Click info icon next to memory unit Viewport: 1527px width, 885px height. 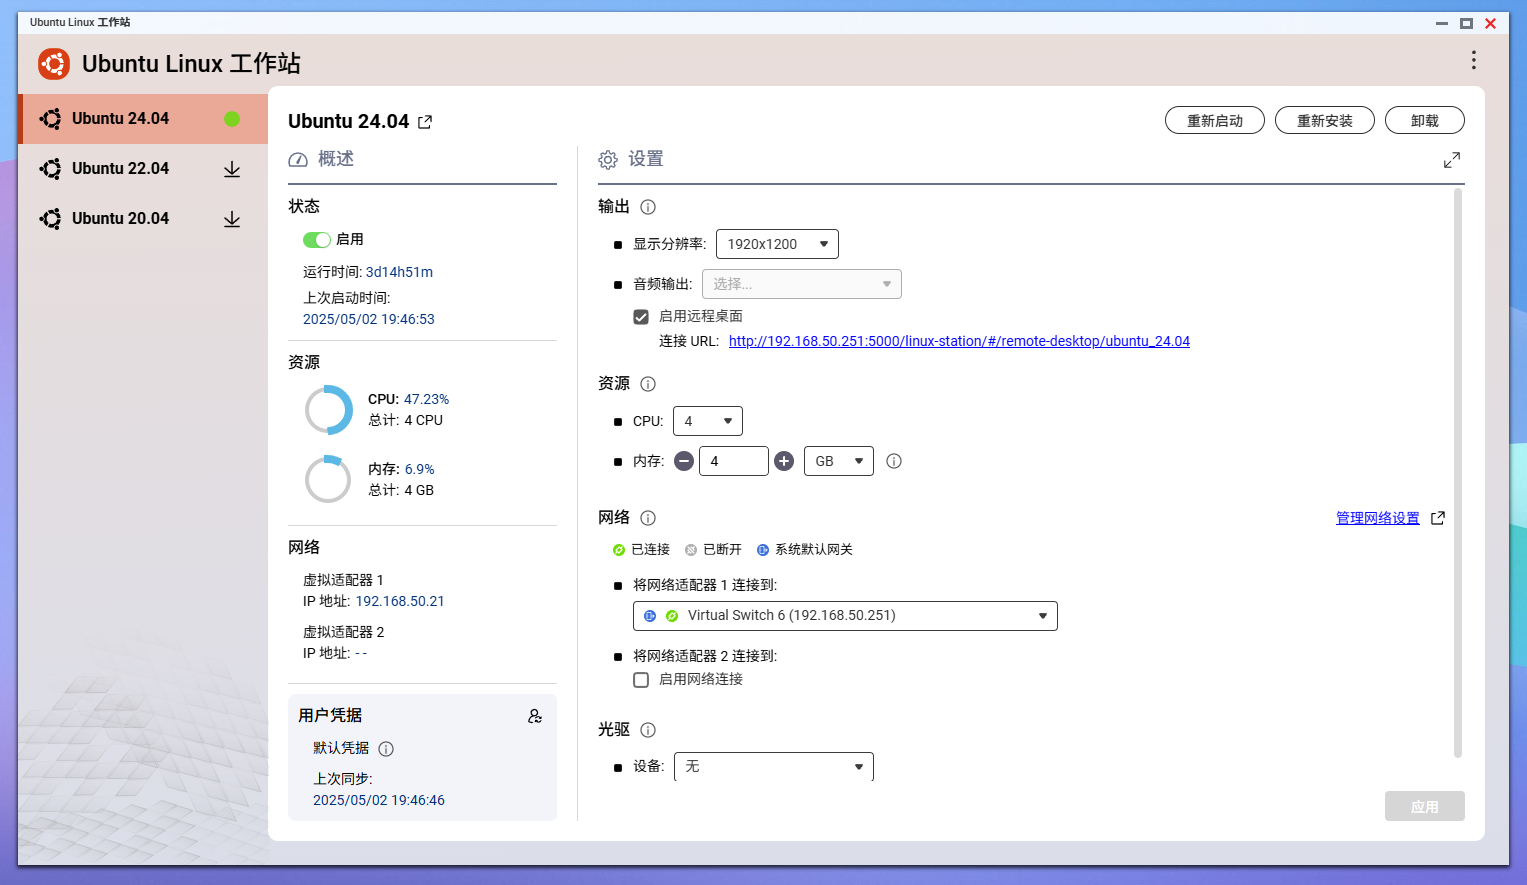pyautogui.click(x=894, y=461)
